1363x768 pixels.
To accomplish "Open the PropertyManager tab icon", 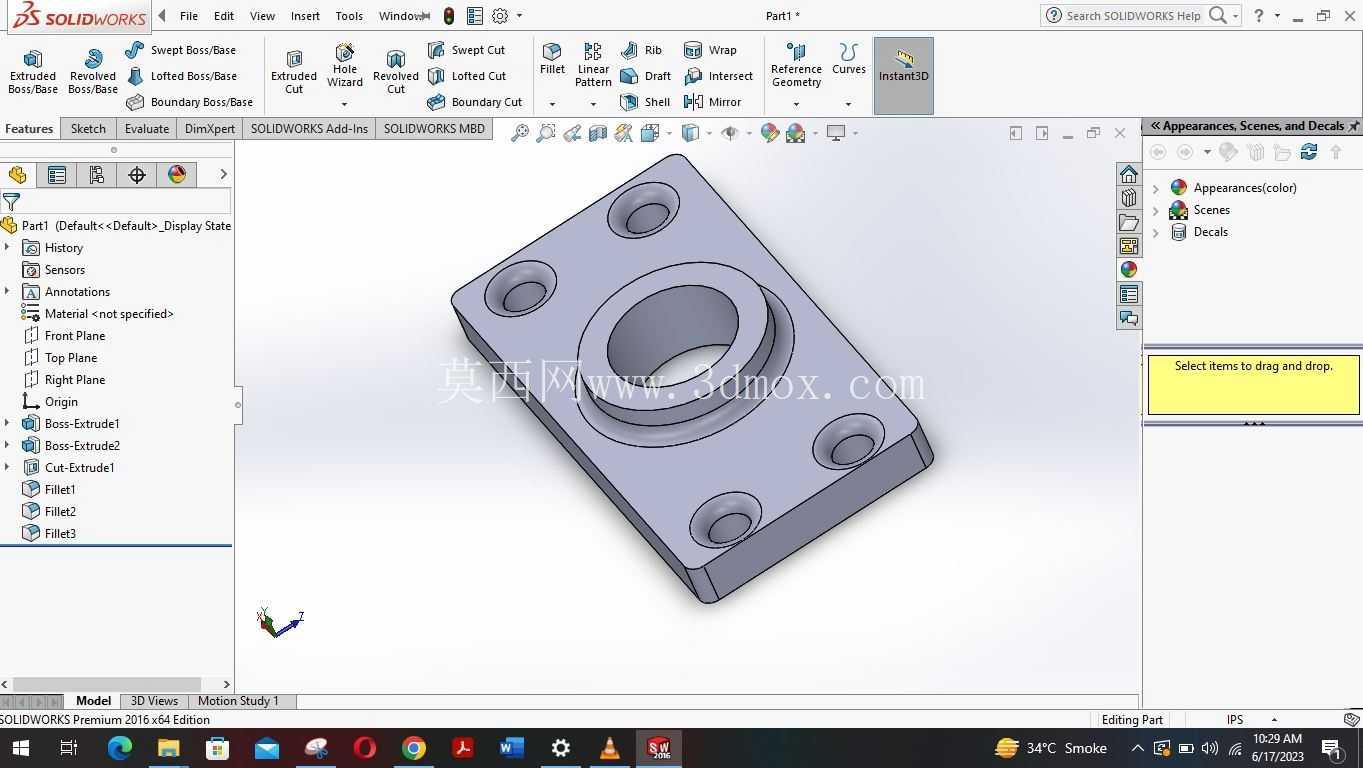I will tap(57, 175).
